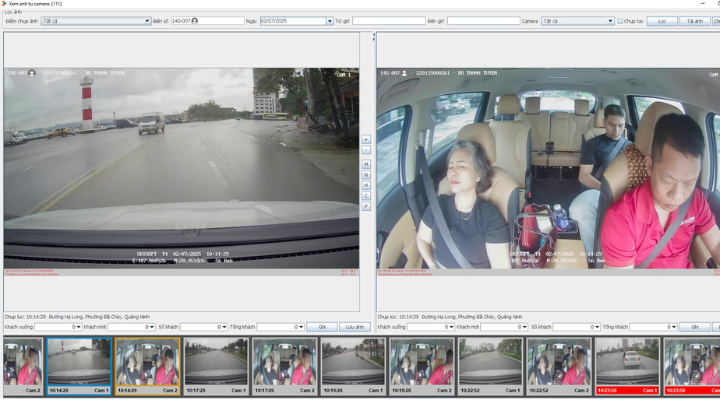The height and width of the screenshot is (400, 720).
Task: Click Ghi button in right panel
Action: (x=694, y=327)
